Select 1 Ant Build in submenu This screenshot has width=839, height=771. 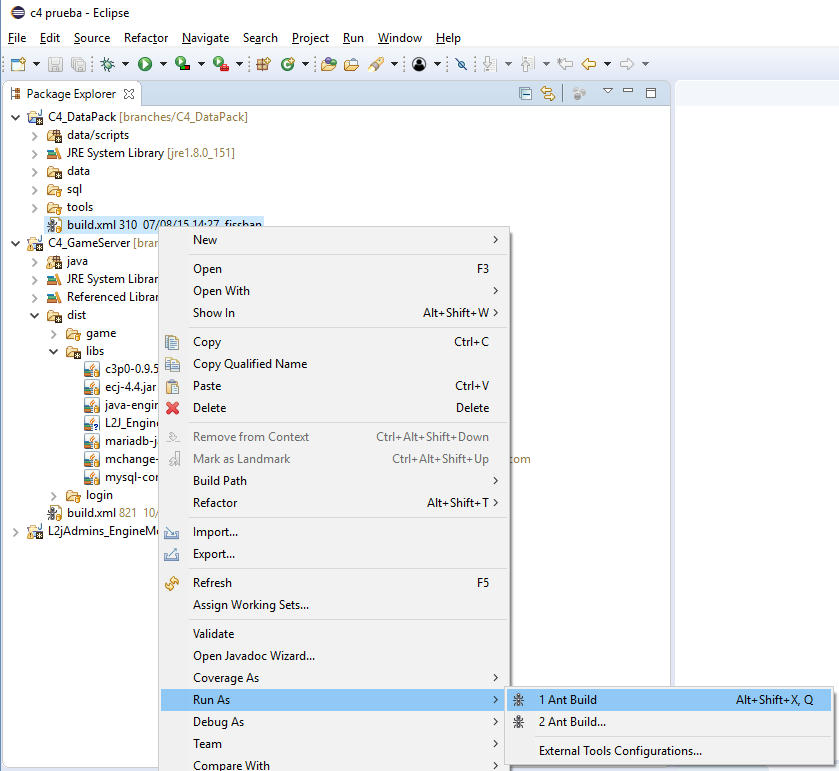click(668, 700)
